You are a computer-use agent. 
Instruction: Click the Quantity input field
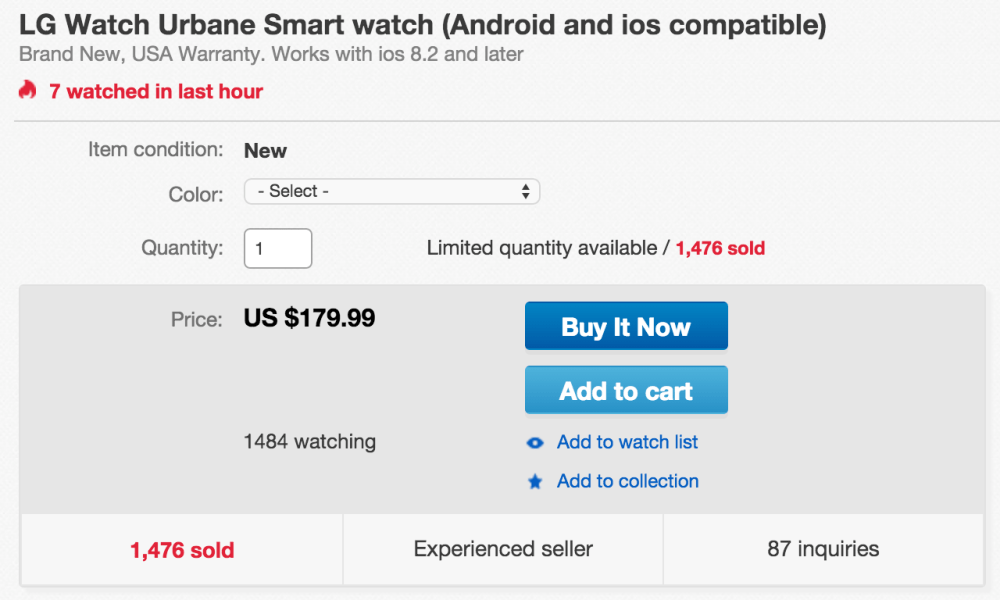coord(278,248)
